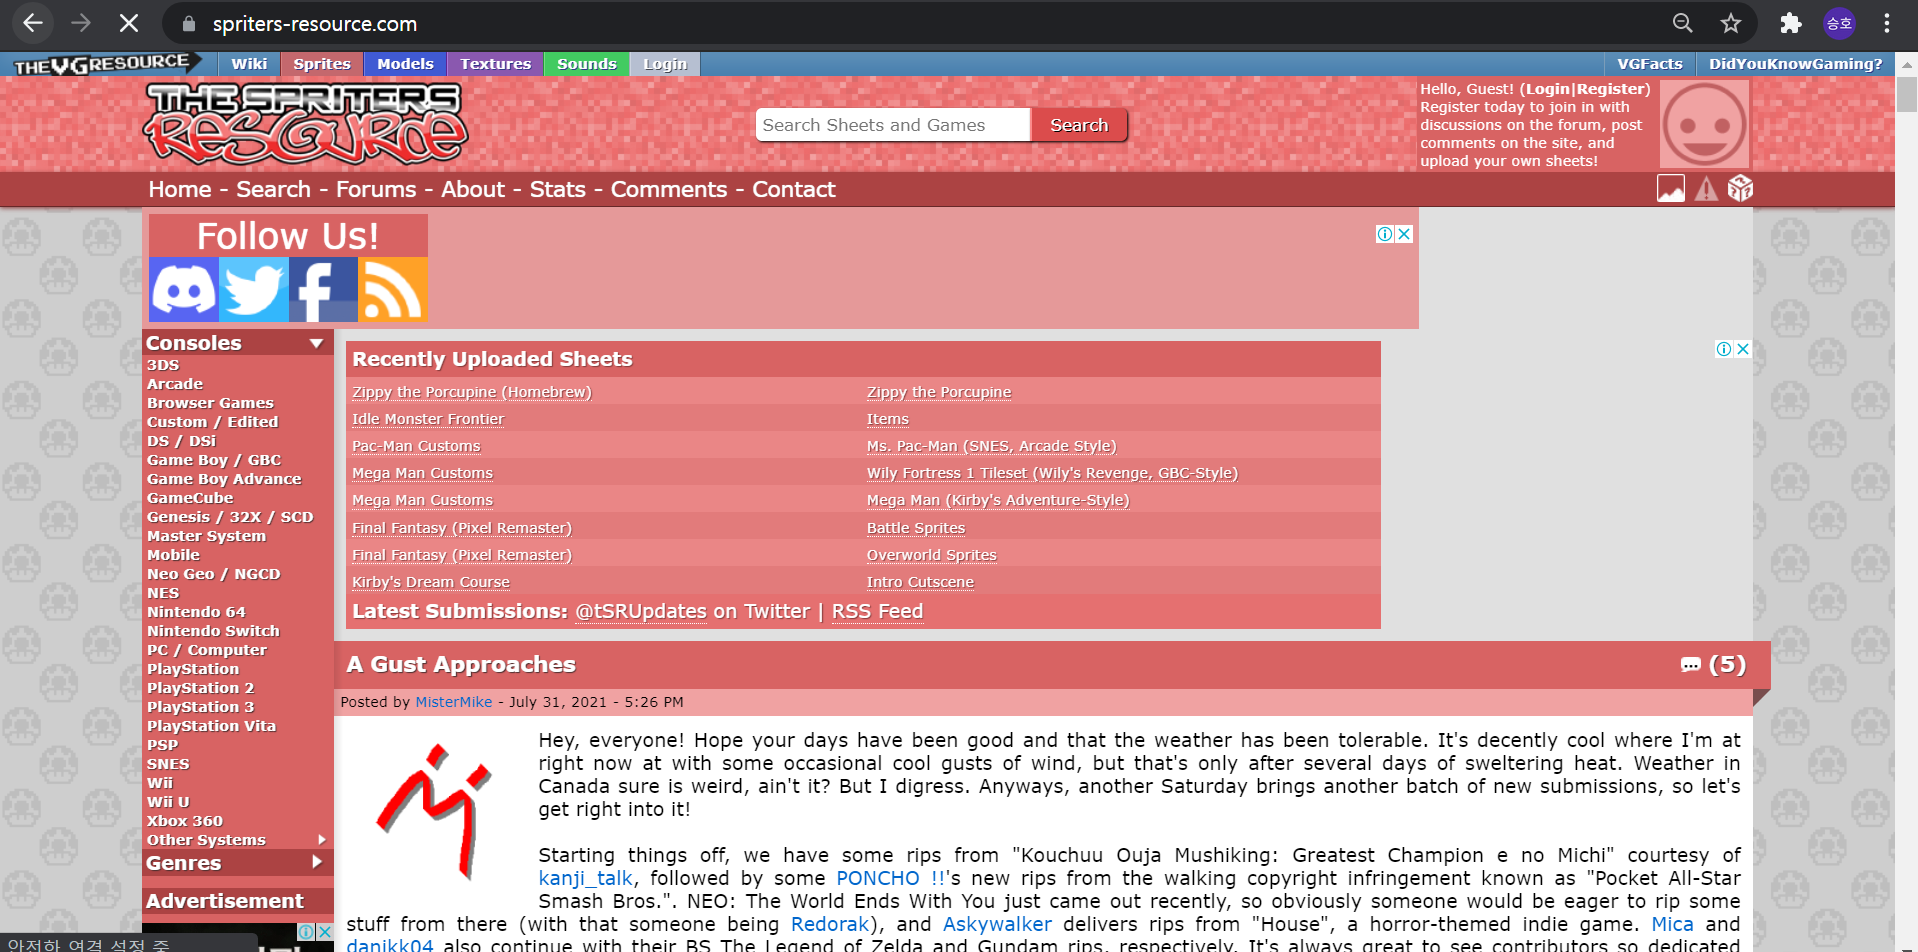Open the RSS feed icon
This screenshot has height=952, width=1918.
[392, 290]
